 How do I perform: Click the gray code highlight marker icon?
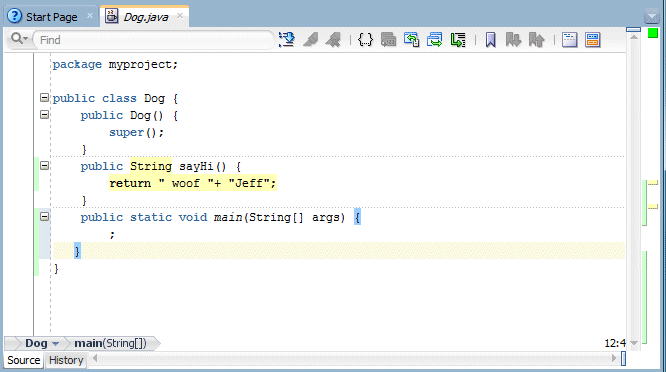(x=310, y=40)
